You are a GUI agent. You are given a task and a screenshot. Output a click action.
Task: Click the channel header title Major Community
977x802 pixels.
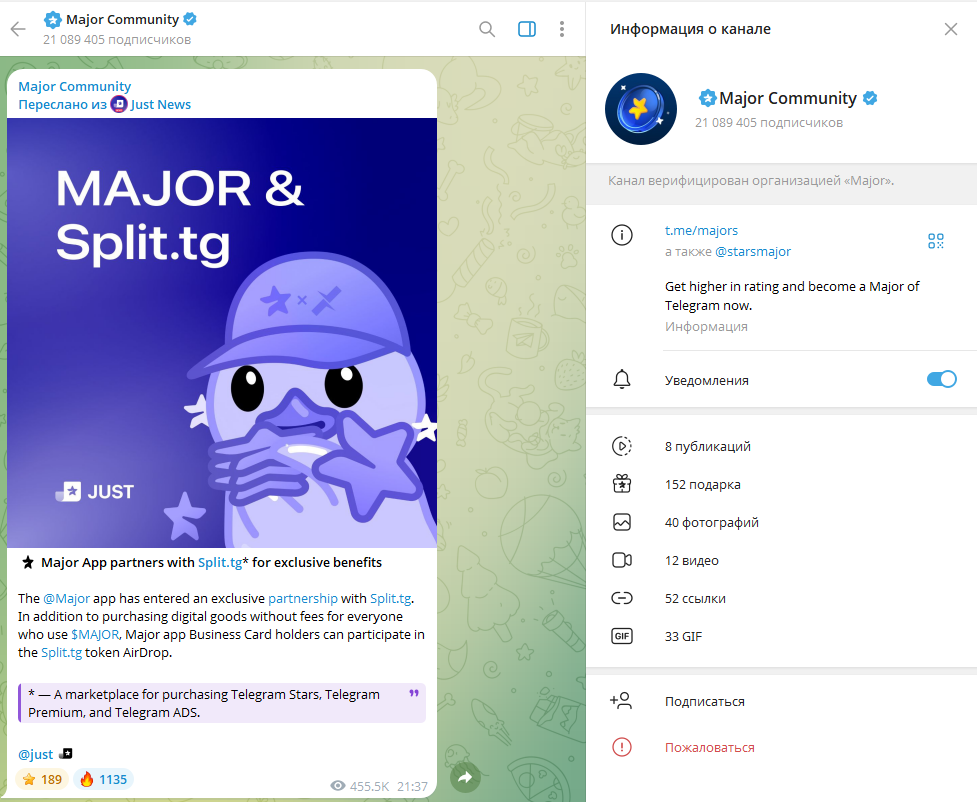point(122,19)
